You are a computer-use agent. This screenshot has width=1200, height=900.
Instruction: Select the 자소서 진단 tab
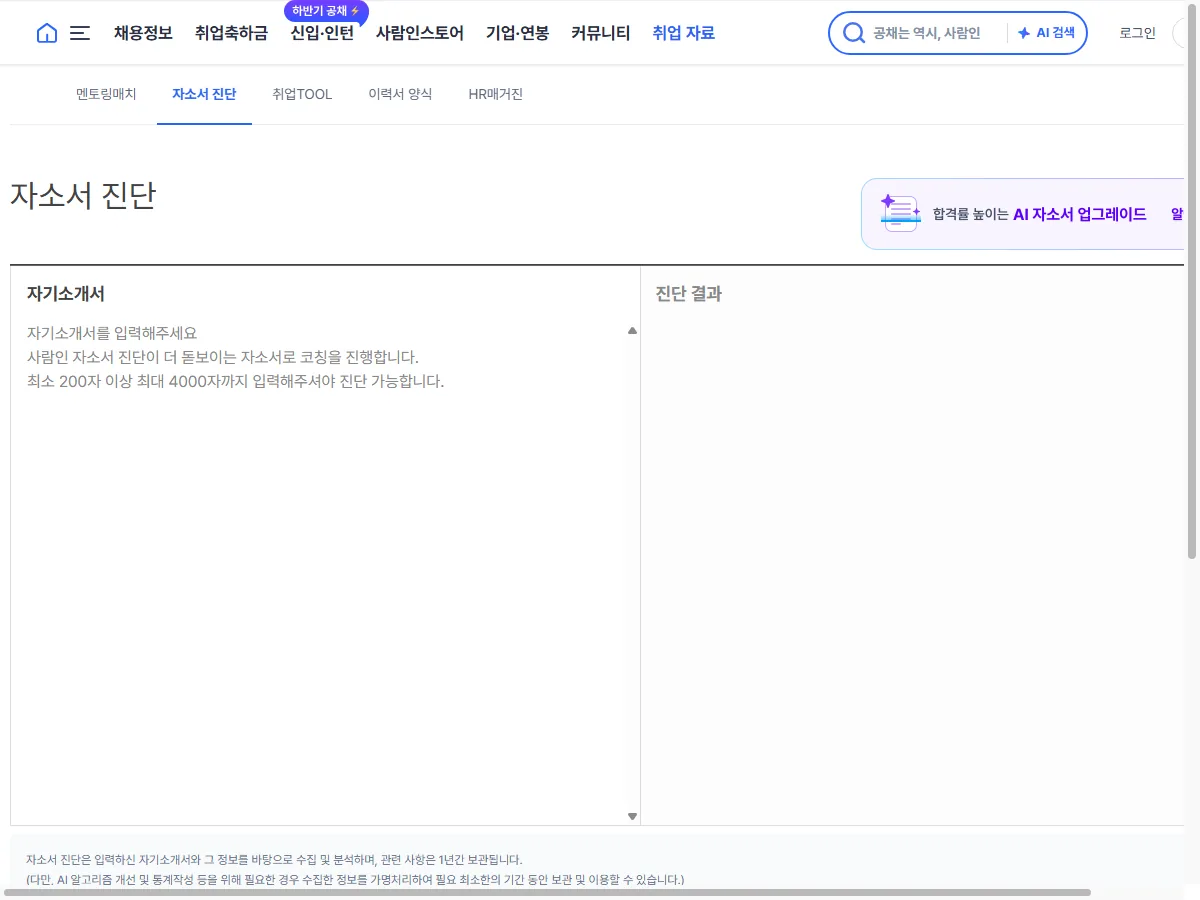(204, 94)
